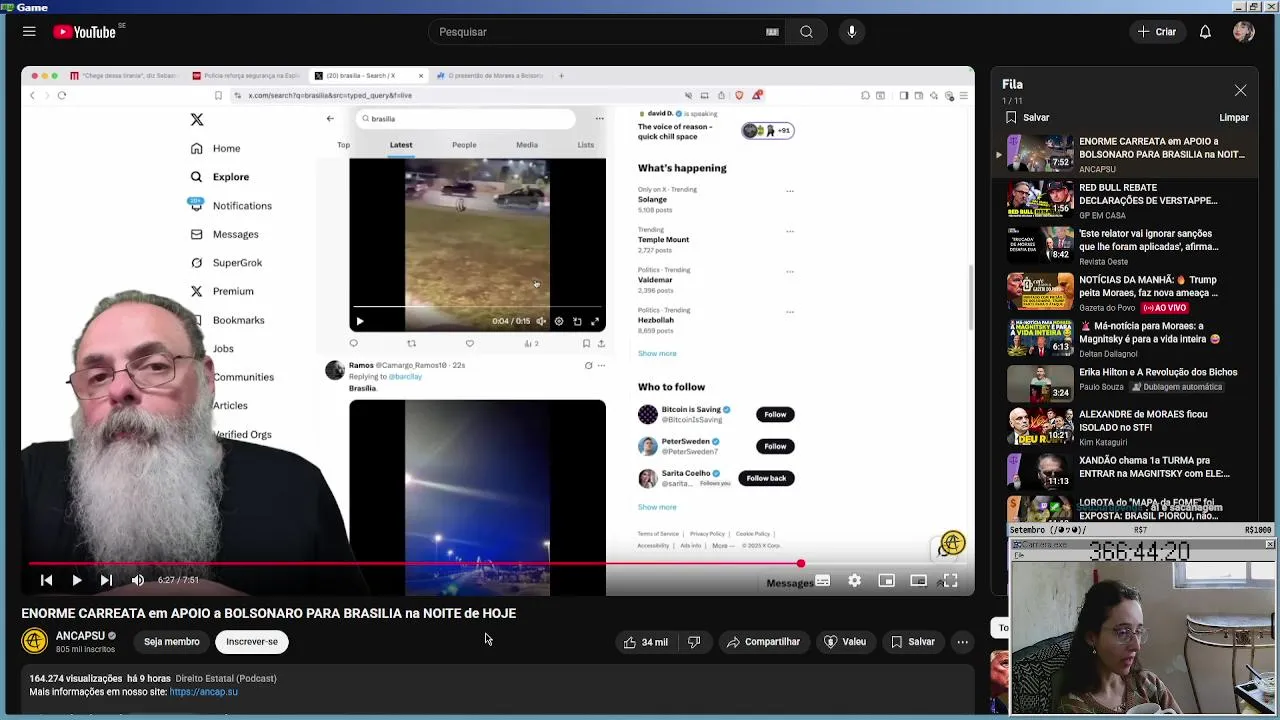This screenshot has width=1280, height=720.
Task: Dislike the video
Action: click(694, 642)
